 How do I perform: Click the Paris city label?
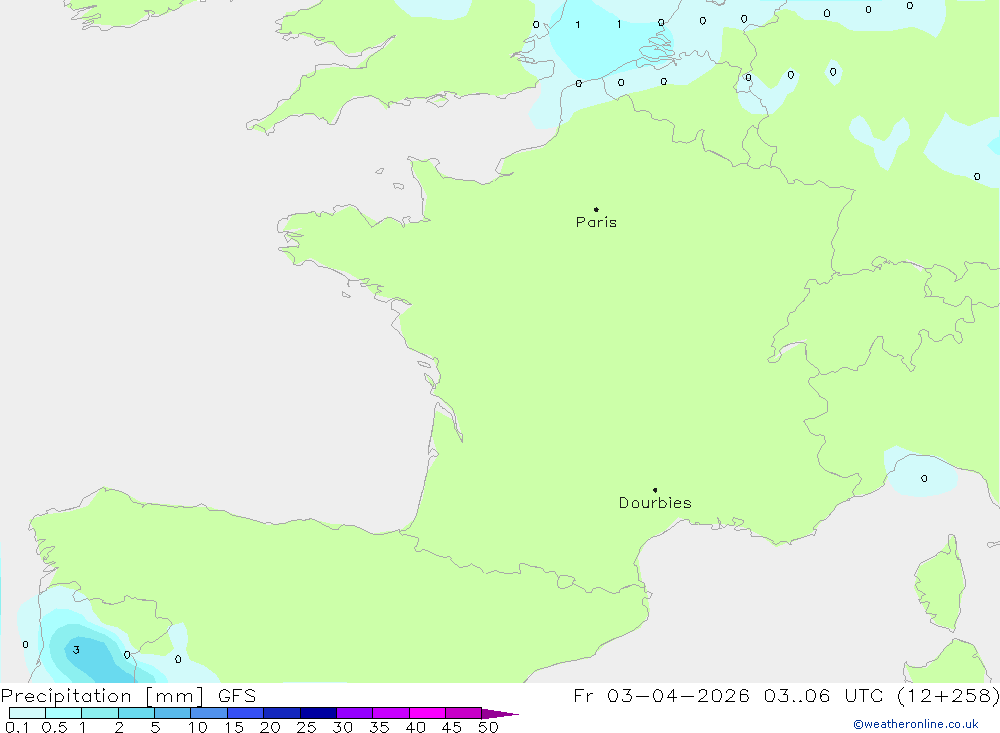pos(596,222)
